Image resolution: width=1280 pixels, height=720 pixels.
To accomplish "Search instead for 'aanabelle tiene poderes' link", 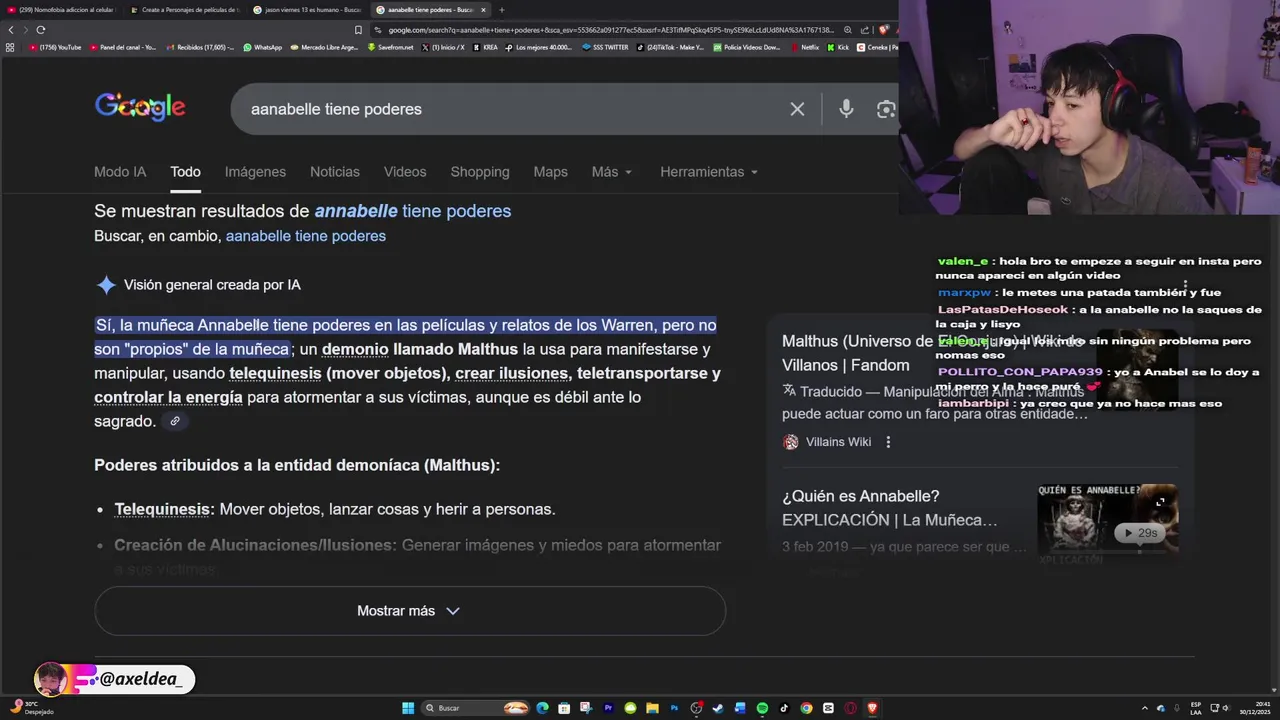I will (306, 236).
